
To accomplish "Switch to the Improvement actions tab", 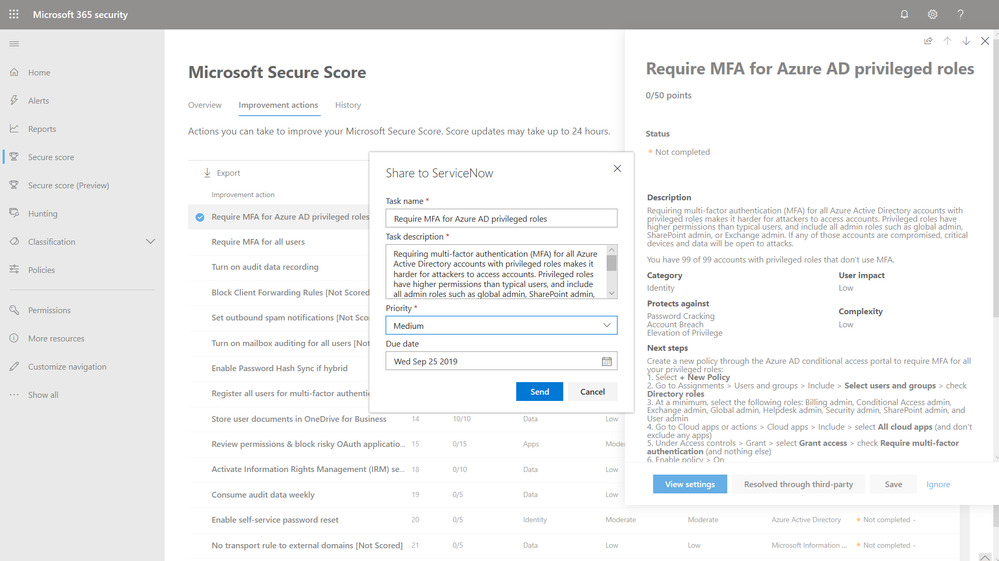I will coord(278,105).
